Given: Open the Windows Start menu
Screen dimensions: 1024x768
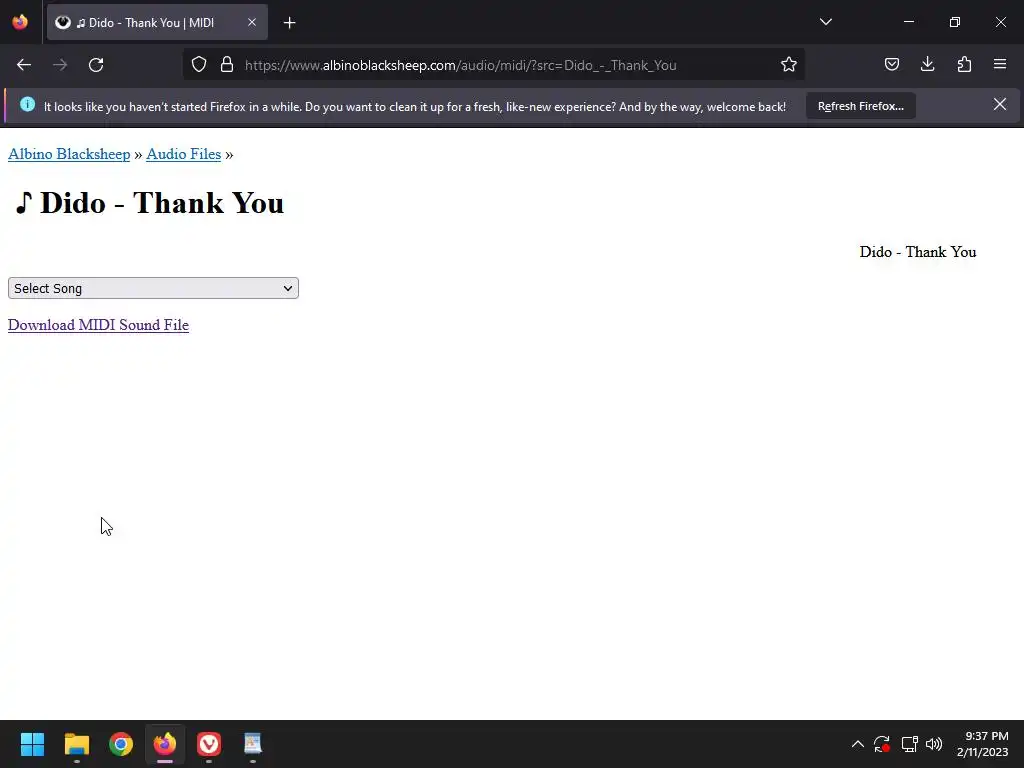Looking at the screenshot, I should (x=32, y=744).
